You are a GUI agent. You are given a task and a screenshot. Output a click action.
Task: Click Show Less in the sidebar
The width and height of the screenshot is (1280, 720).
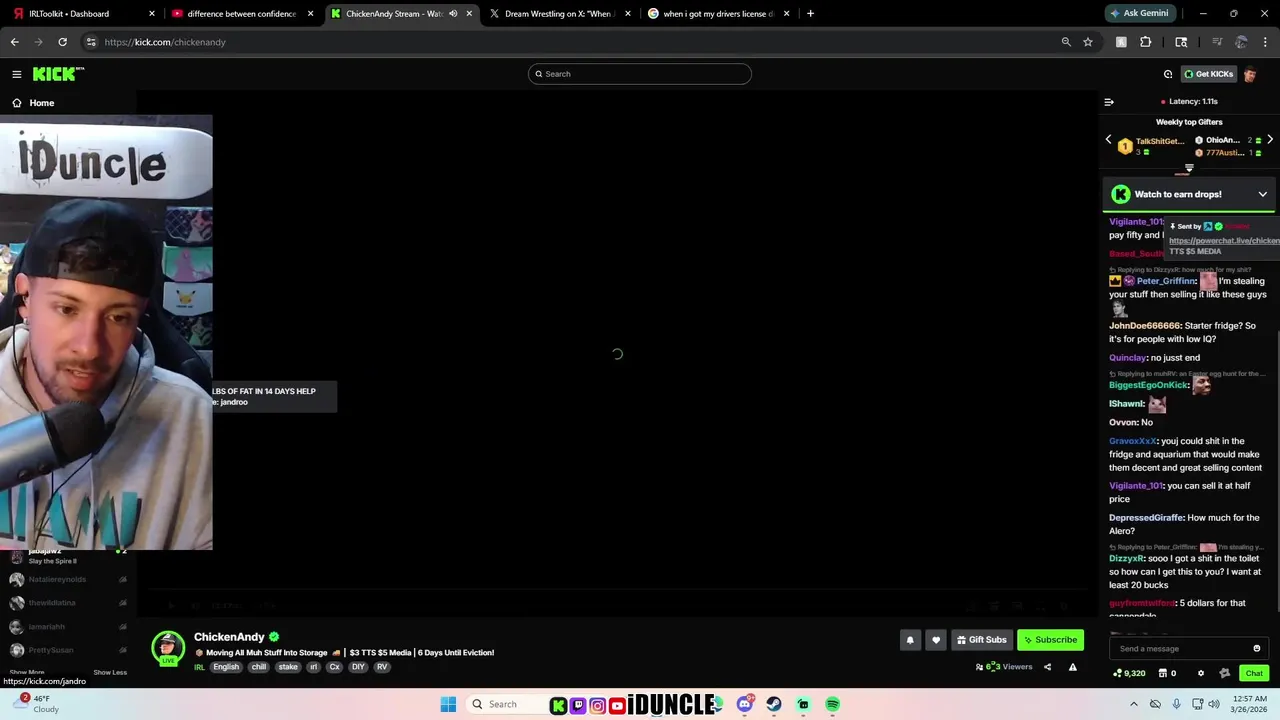coord(110,673)
